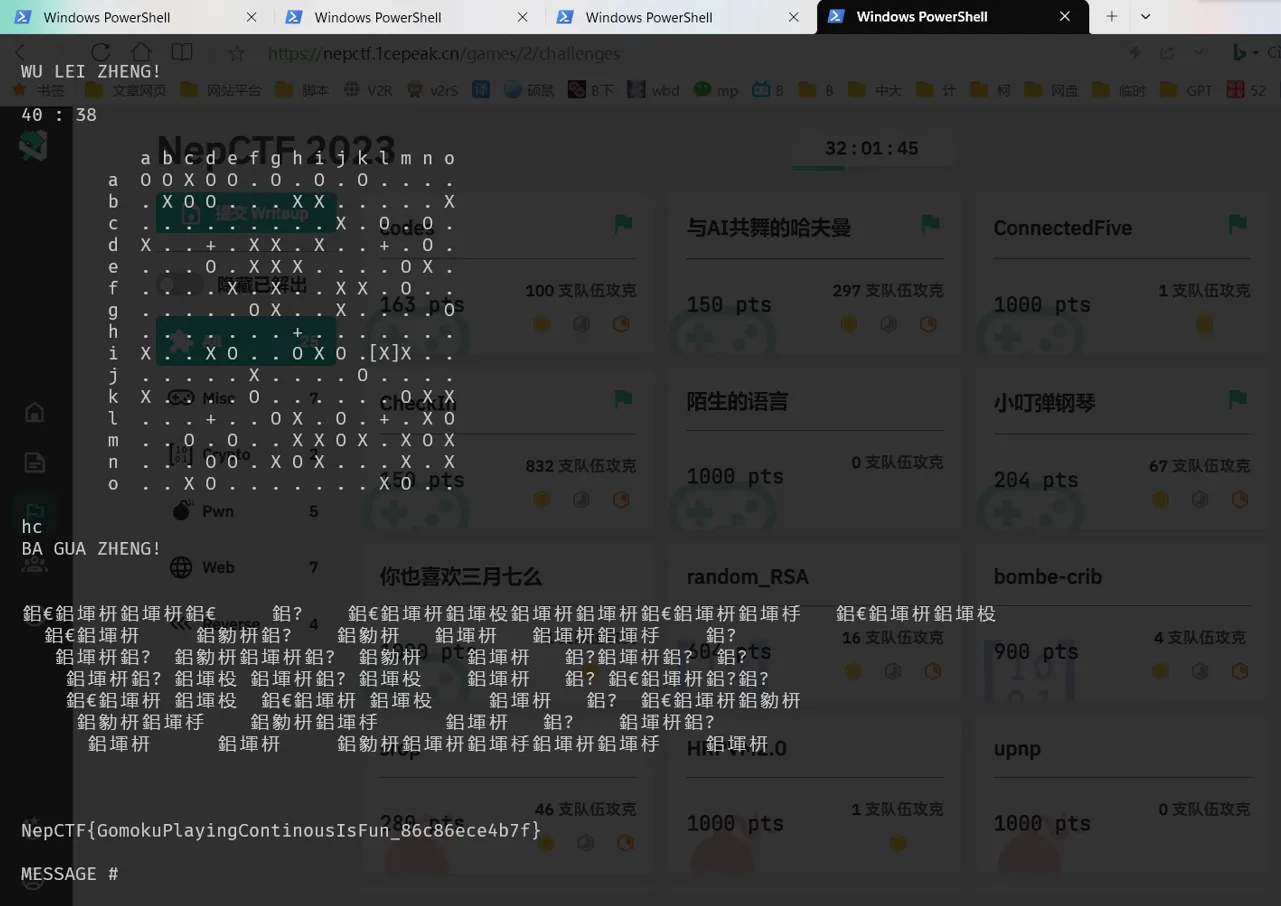The width and height of the screenshot is (1281, 906).
Task: Click the green flag on ConnectedFive card
Action: [1237, 224]
